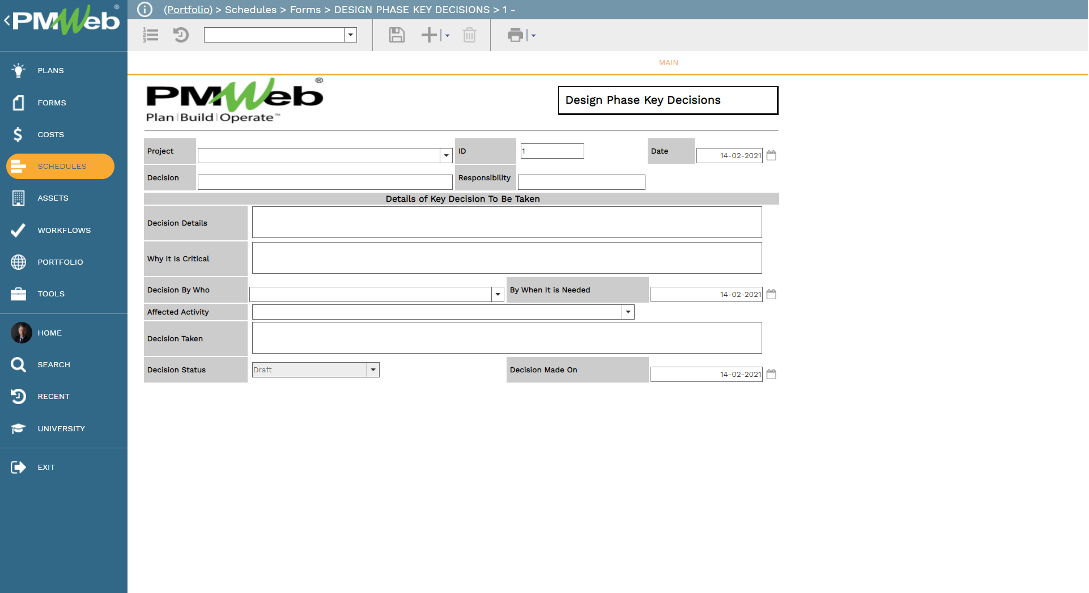Open the Portfolio globe icon
Image resolution: width=1089 pixels, height=593 pixels.
click(19, 262)
